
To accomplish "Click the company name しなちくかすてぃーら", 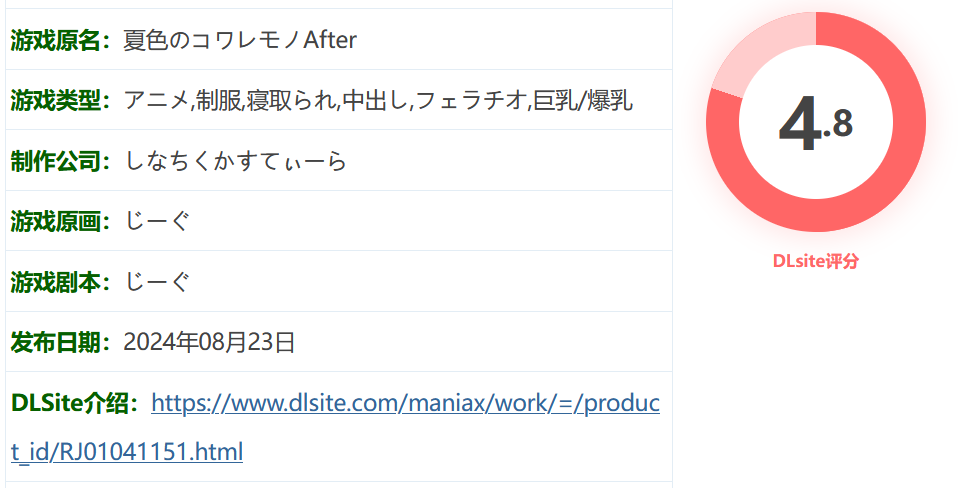I will [x=236, y=161].
